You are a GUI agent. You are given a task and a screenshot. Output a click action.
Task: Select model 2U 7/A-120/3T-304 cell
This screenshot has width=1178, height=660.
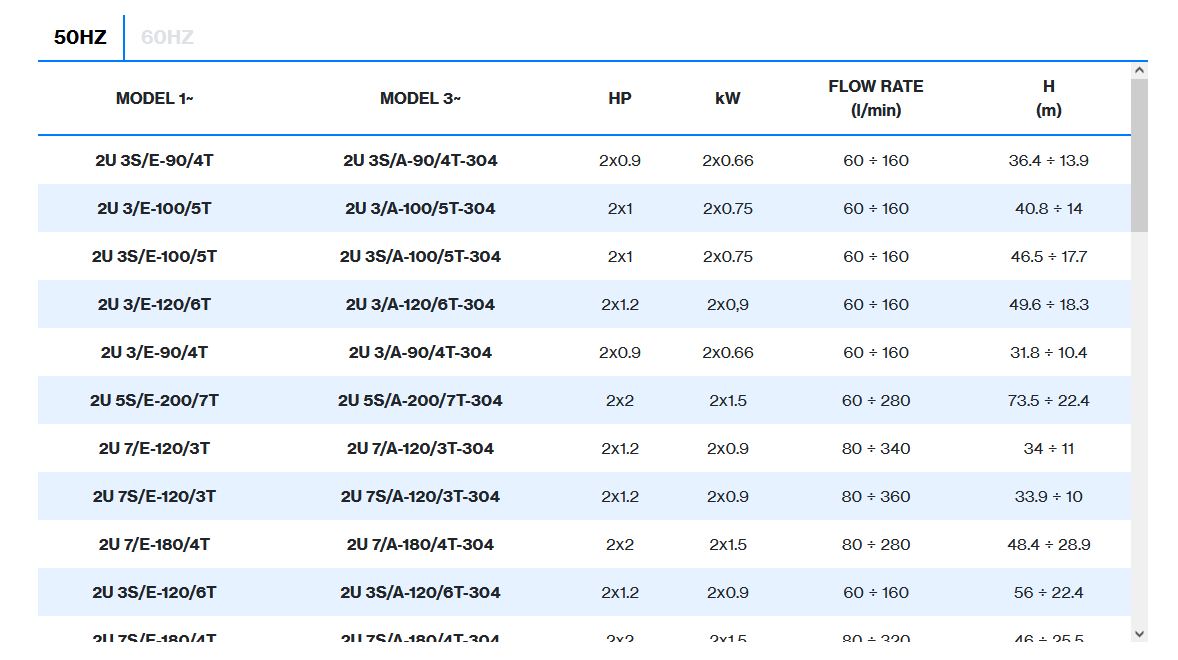[x=420, y=449]
